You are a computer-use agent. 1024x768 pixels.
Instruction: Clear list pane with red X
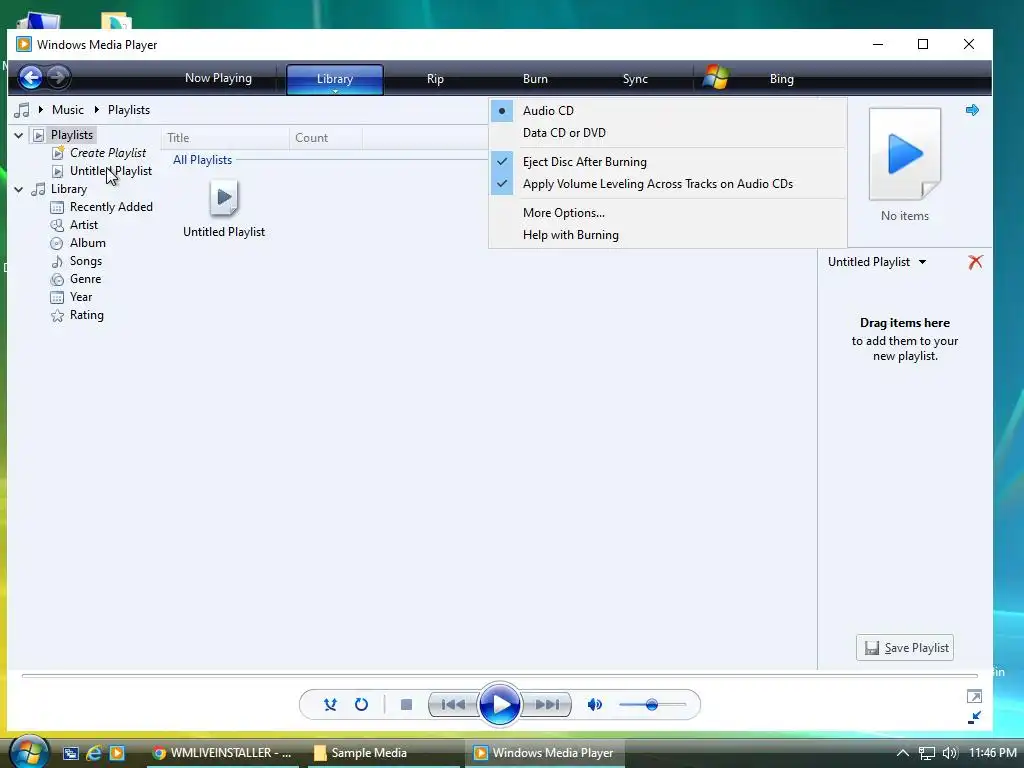(975, 262)
